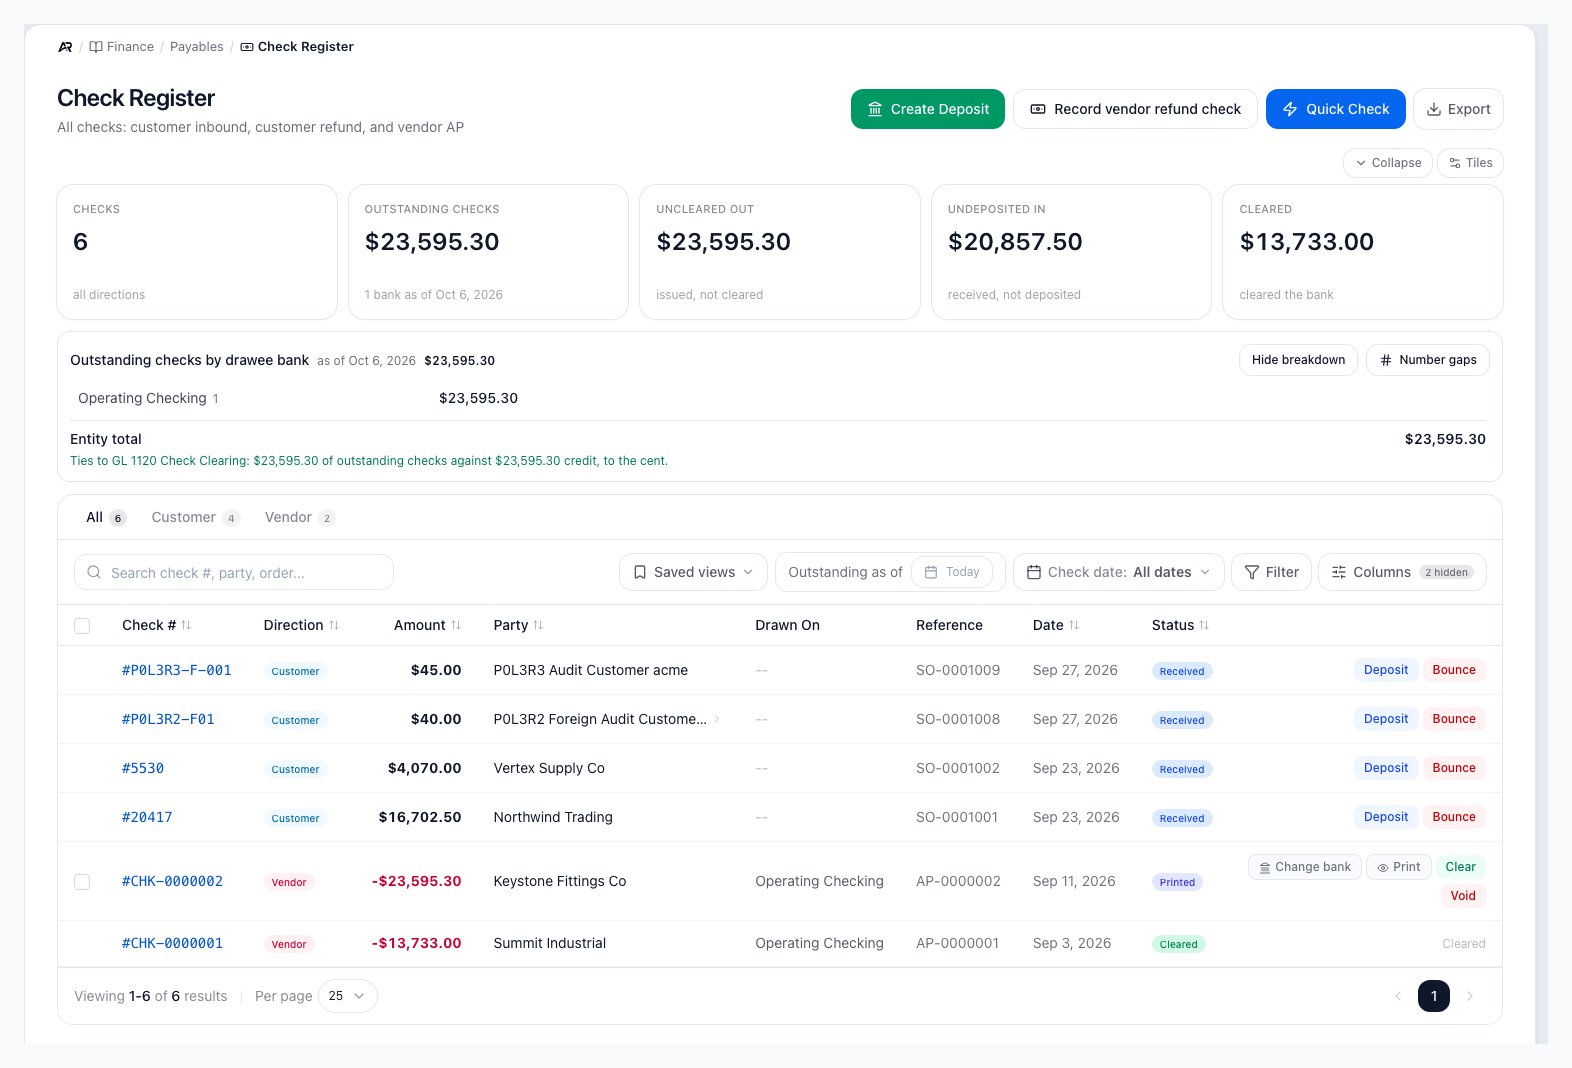Open the Number gaps report

pos(1428,360)
